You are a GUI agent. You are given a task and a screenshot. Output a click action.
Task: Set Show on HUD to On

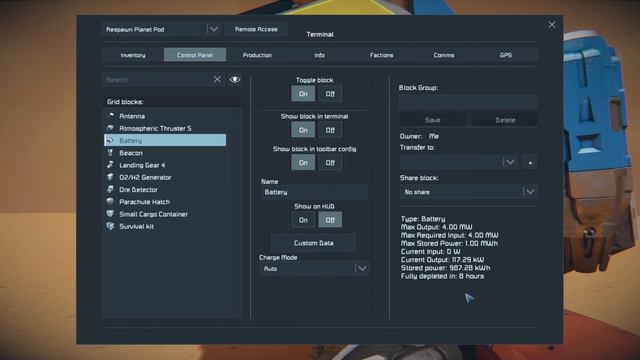pos(303,220)
